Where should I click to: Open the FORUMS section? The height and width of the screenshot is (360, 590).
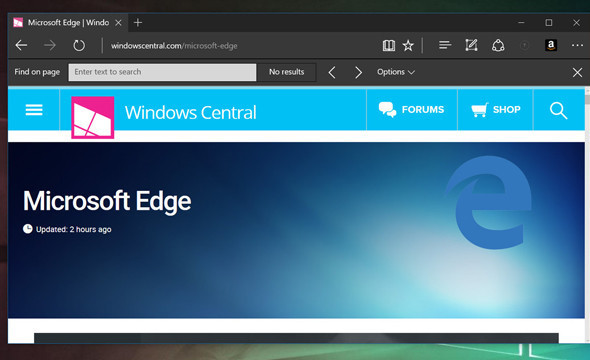[x=411, y=109]
